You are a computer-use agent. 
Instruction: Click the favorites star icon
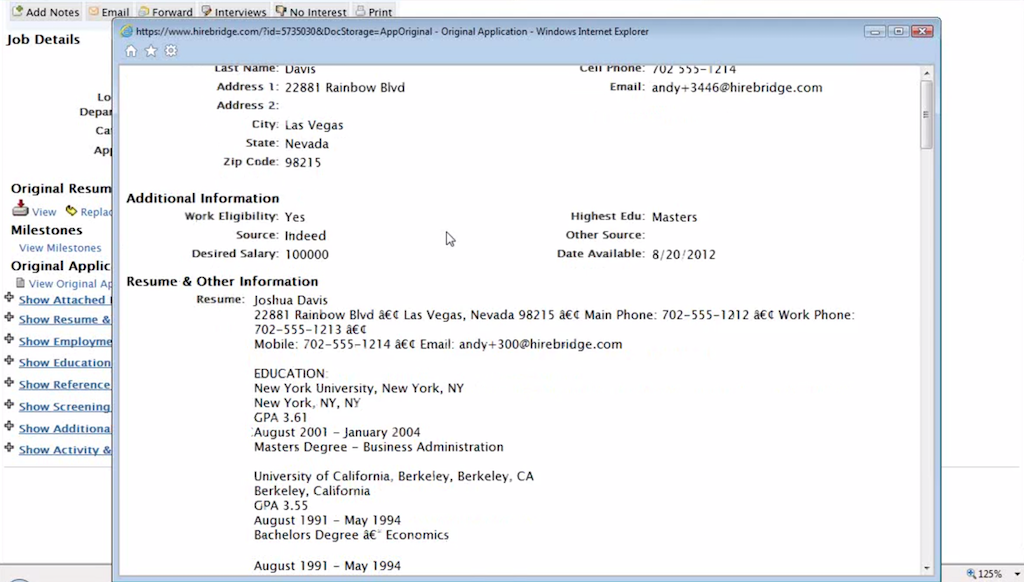[x=151, y=51]
